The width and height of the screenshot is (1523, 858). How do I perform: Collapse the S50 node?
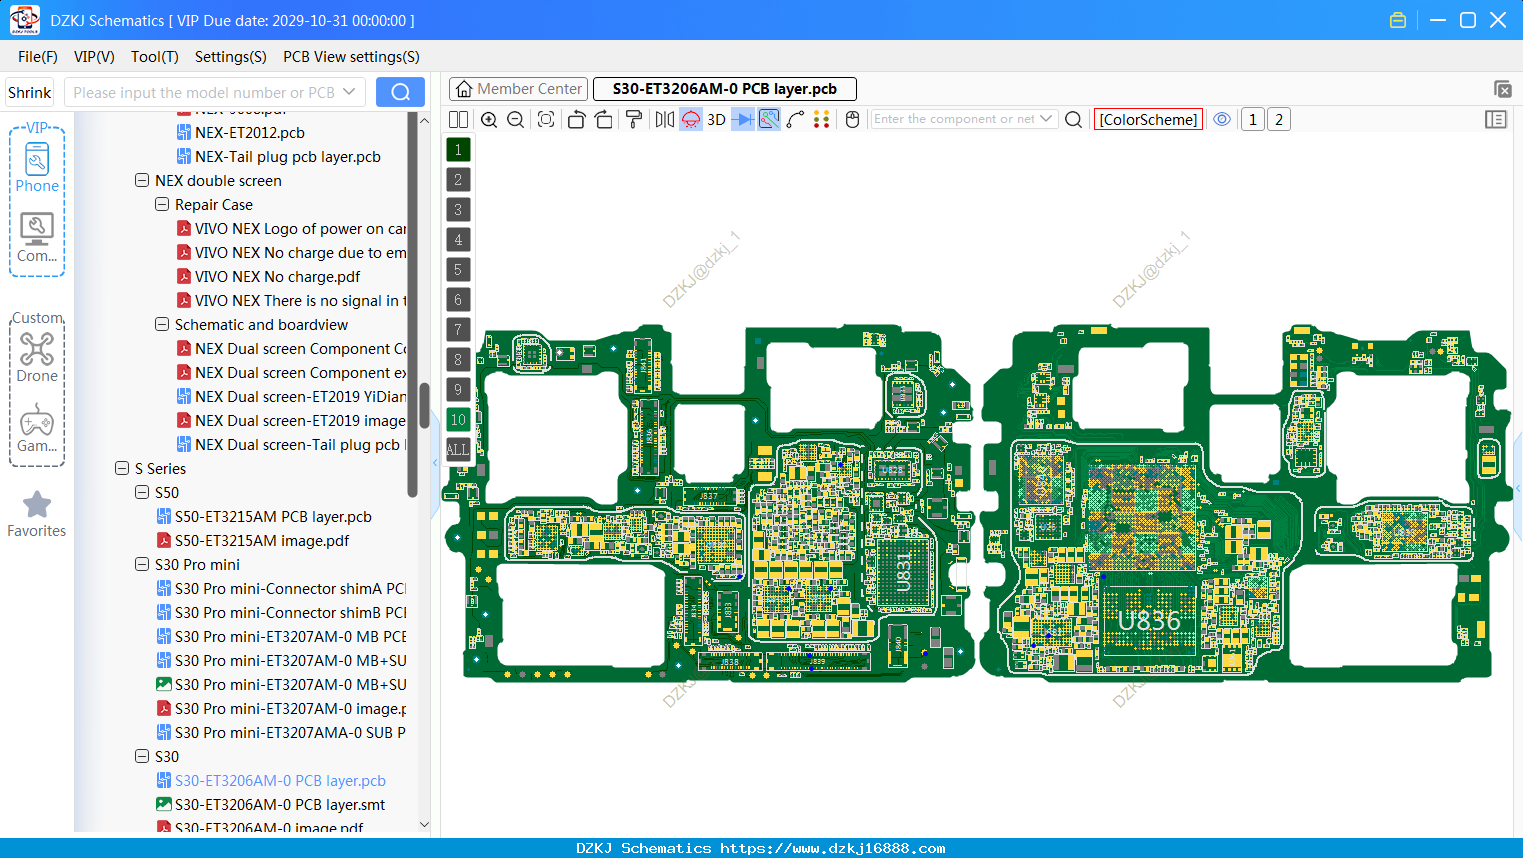(142, 492)
